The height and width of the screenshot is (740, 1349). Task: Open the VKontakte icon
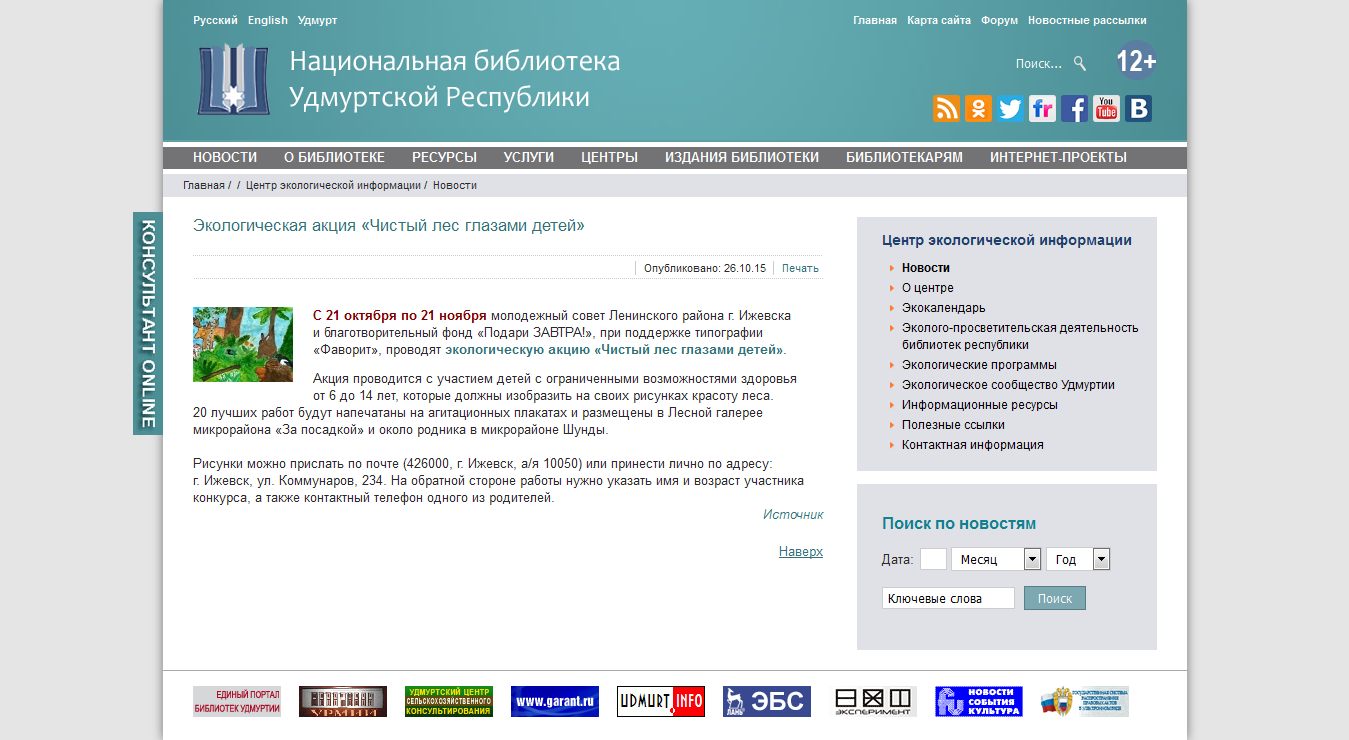point(1138,109)
